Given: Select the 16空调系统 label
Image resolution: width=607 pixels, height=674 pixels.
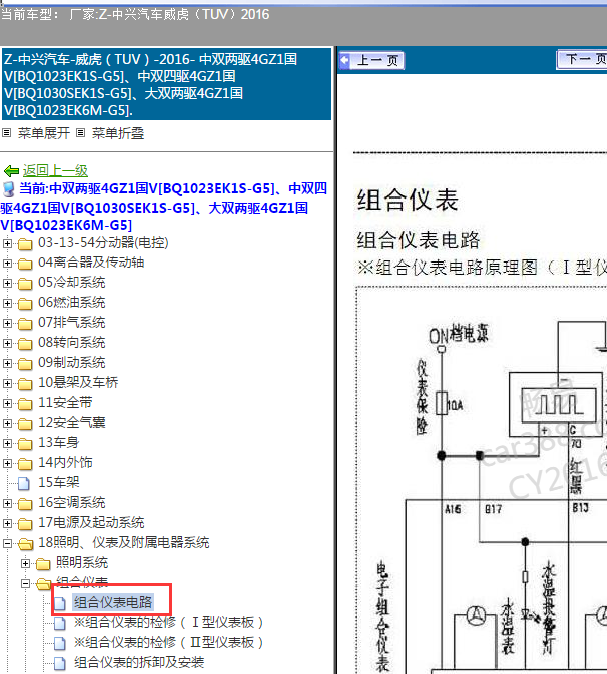Looking at the screenshot, I should [x=71, y=502].
